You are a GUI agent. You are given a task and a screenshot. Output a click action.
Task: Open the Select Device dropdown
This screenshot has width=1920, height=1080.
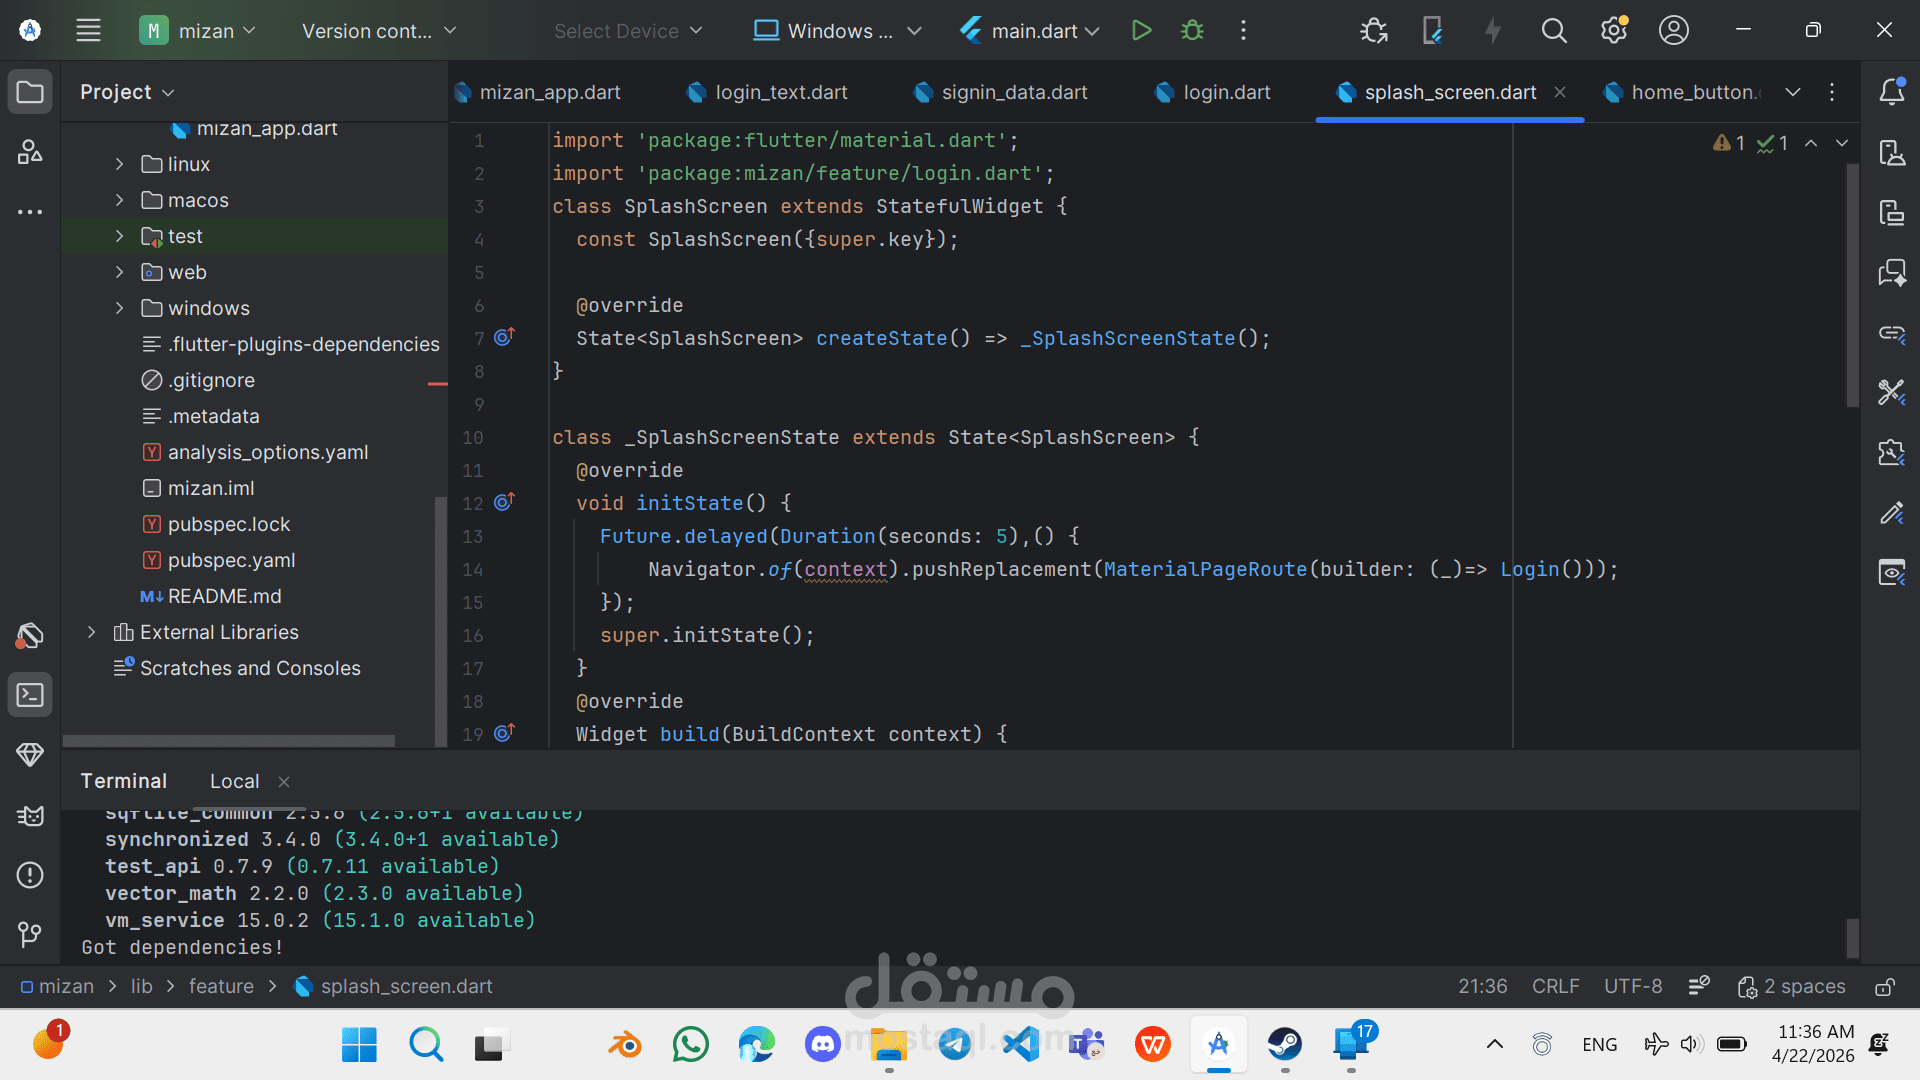tap(628, 31)
